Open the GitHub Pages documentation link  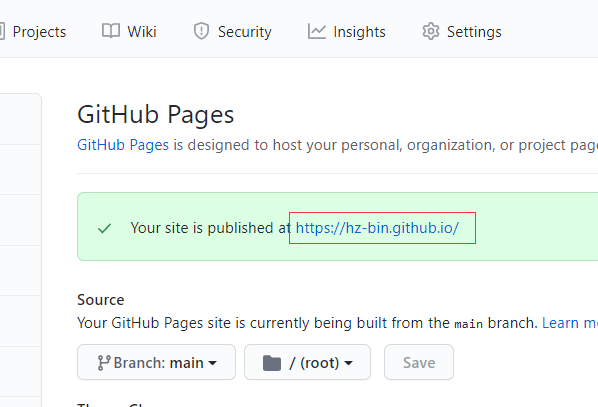point(123,145)
